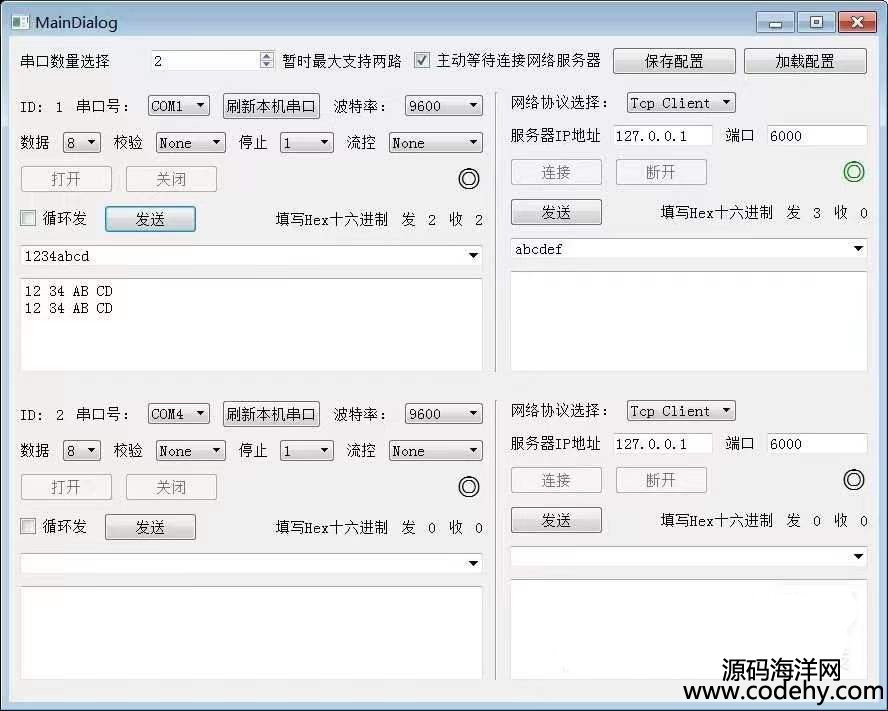Click 断开 button for ID 1 network

[661, 172]
